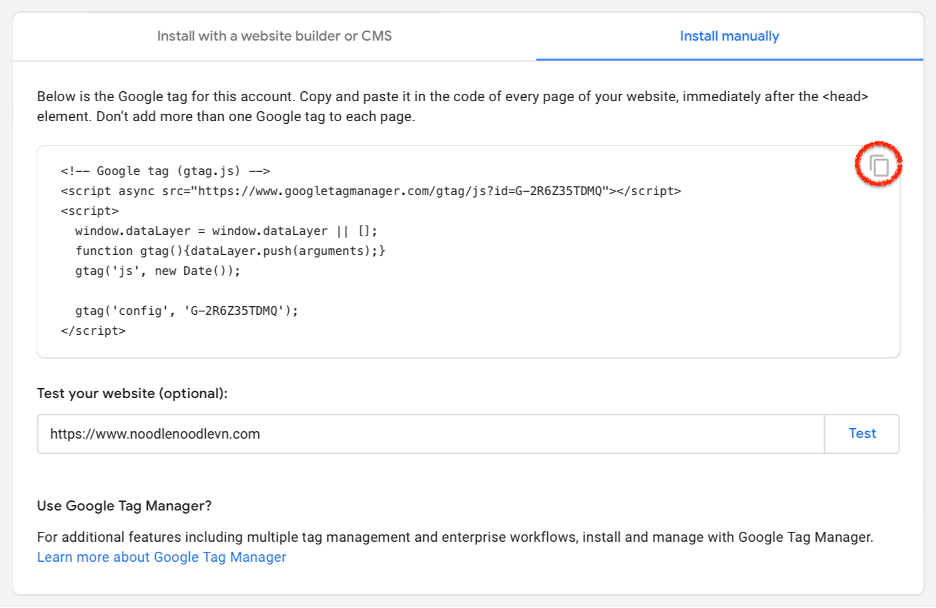936x608 pixels.
Task: Click the closing </script> tag line
Action: pos(93,331)
